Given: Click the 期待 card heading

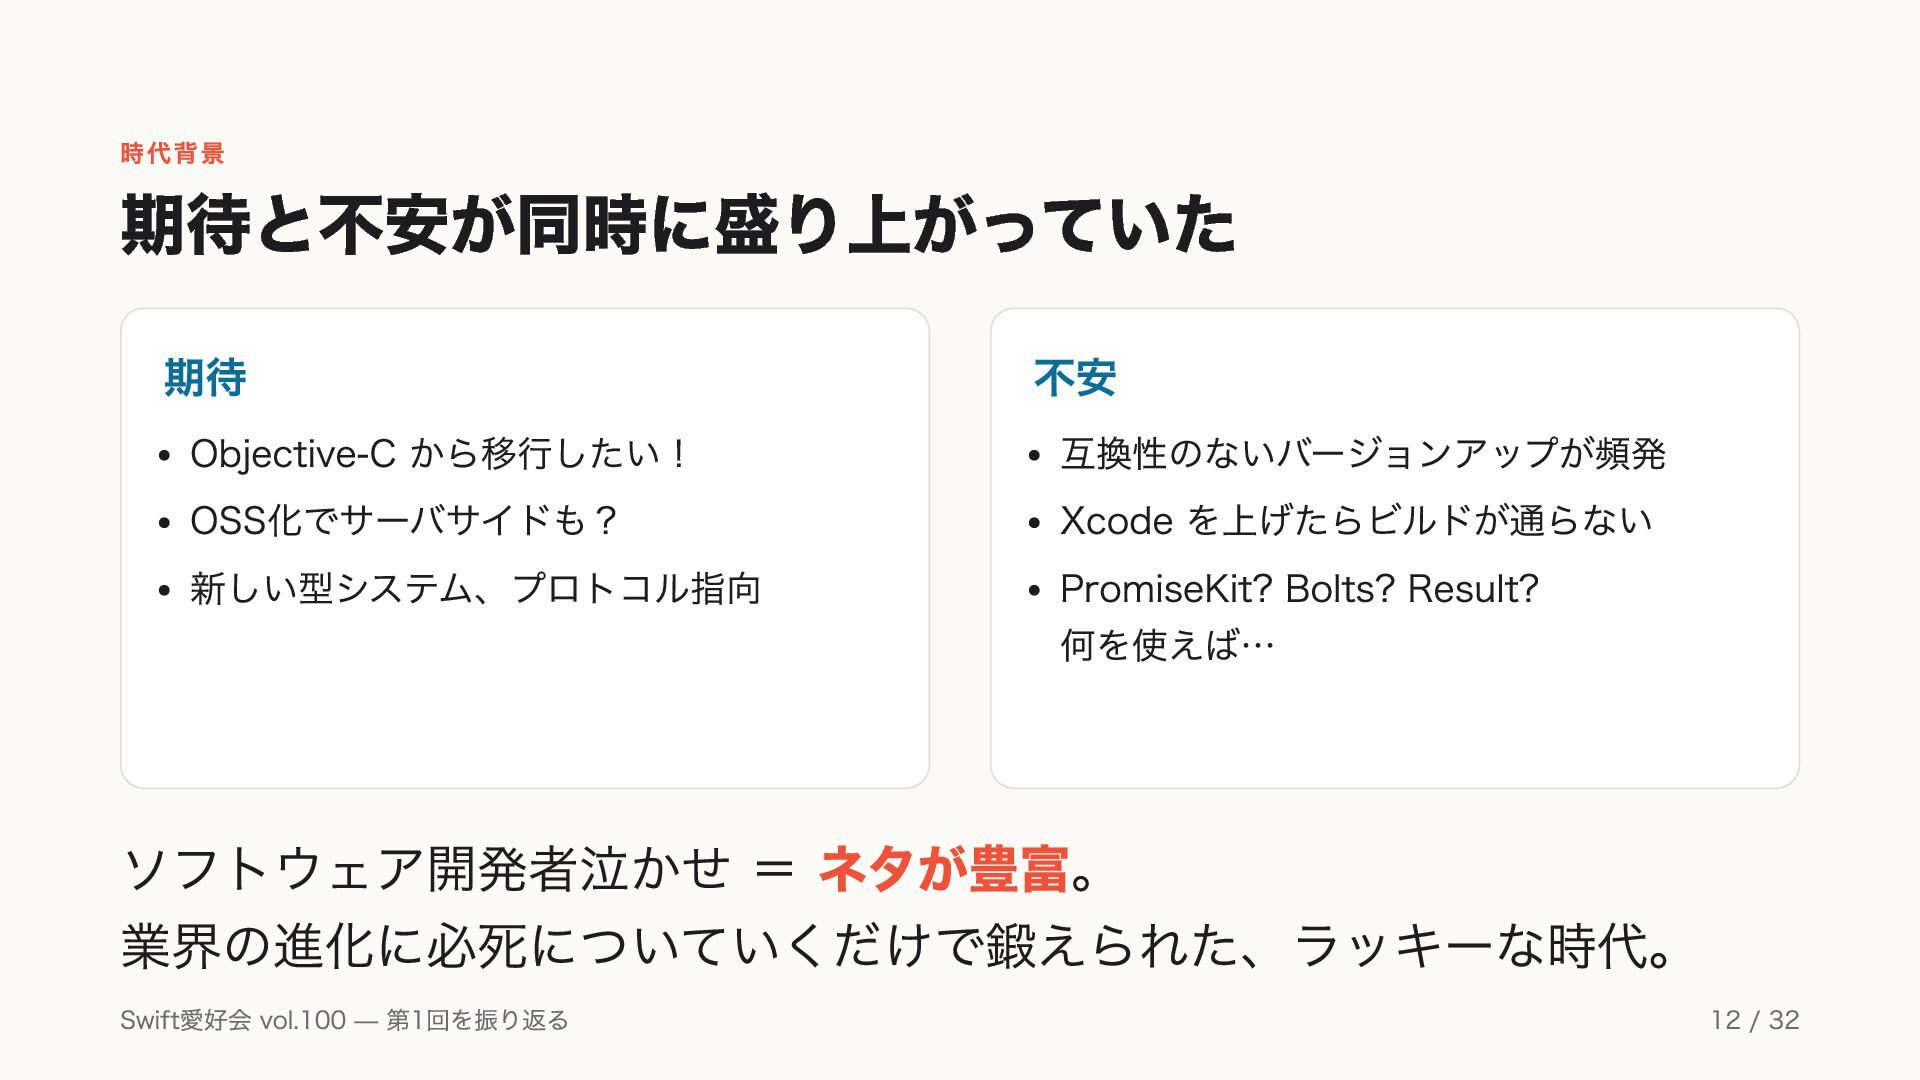Looking at the screenshot, I should [205, 378].
